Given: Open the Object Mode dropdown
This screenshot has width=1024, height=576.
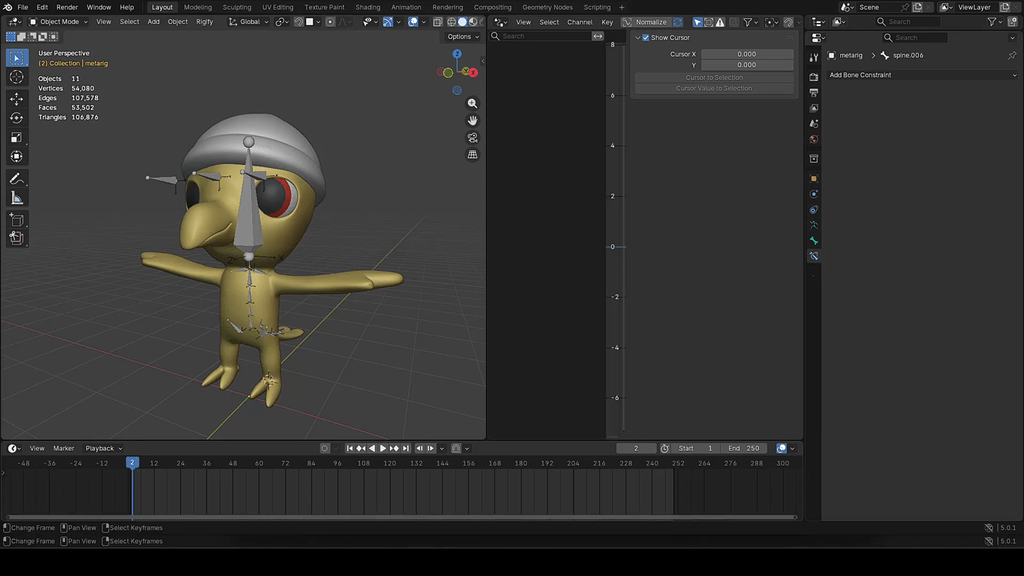Looking at the screenshot, I should [x=58, y=22].
